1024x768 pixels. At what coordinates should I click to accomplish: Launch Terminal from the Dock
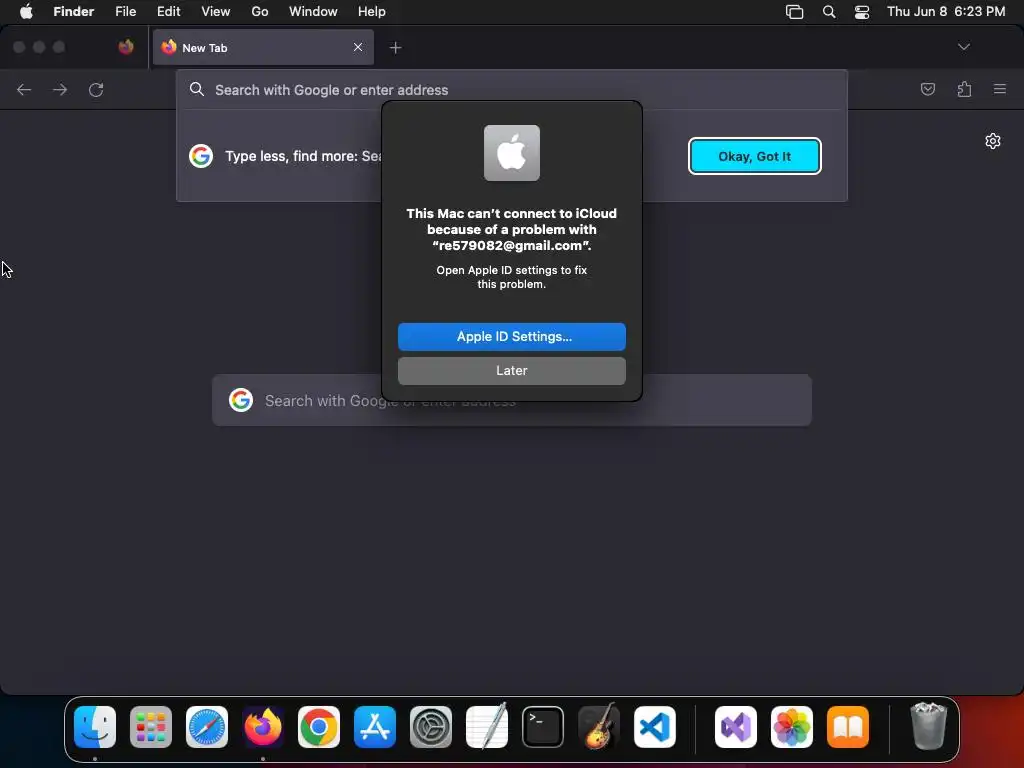(x=543, y=727)
